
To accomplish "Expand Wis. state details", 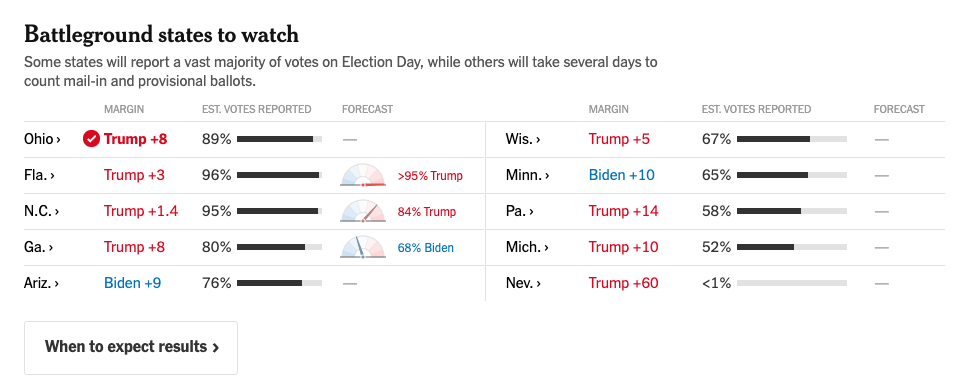I will (523, 139).
